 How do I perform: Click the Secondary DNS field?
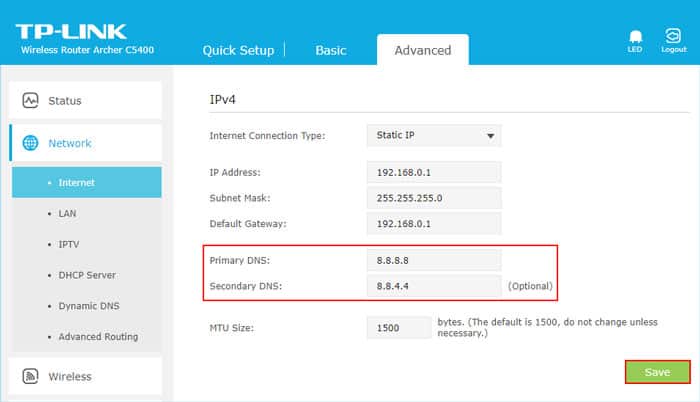(434, 286)
